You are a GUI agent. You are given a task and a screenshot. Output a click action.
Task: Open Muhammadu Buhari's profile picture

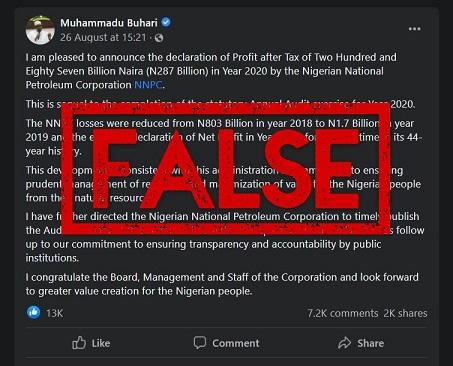[x=40, y=30]
